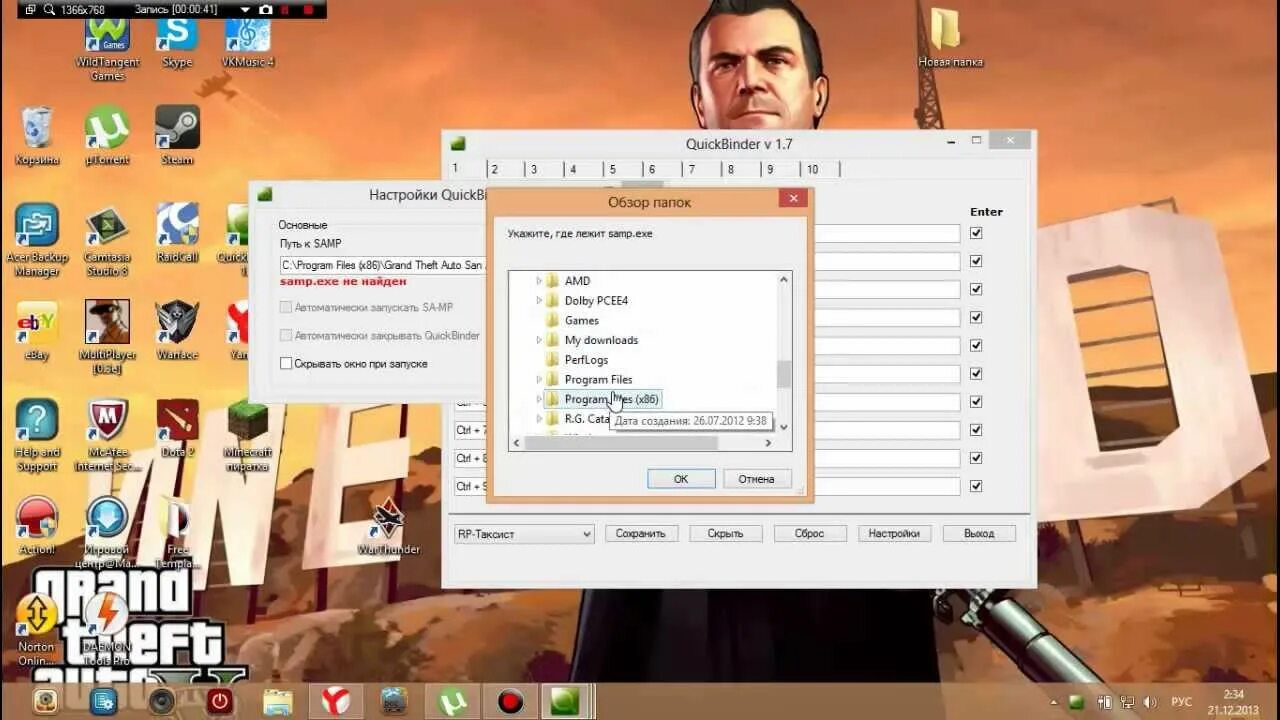Open tab 2 in QuickBinder
This screenshot has width=1280, height=720.
[494, 169]
